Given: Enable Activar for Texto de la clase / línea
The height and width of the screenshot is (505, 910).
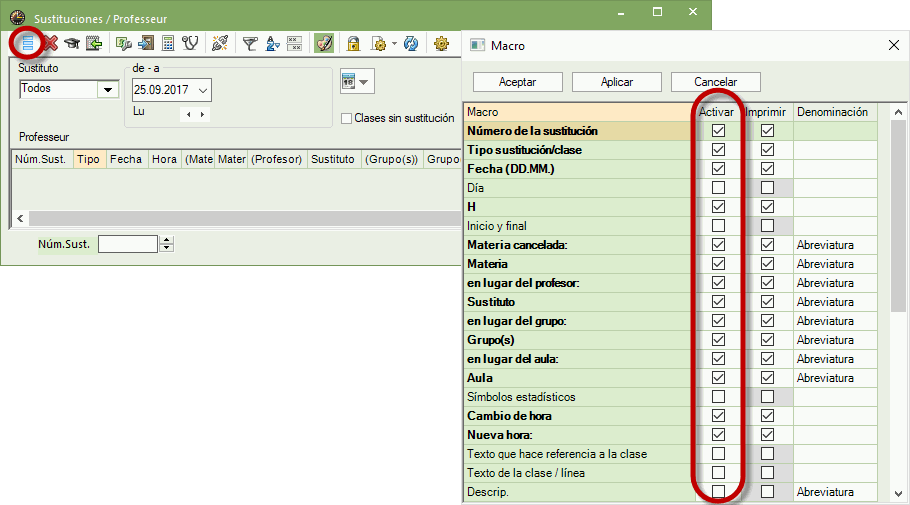Looking at the screenshot, I should [x=718, y=472].
